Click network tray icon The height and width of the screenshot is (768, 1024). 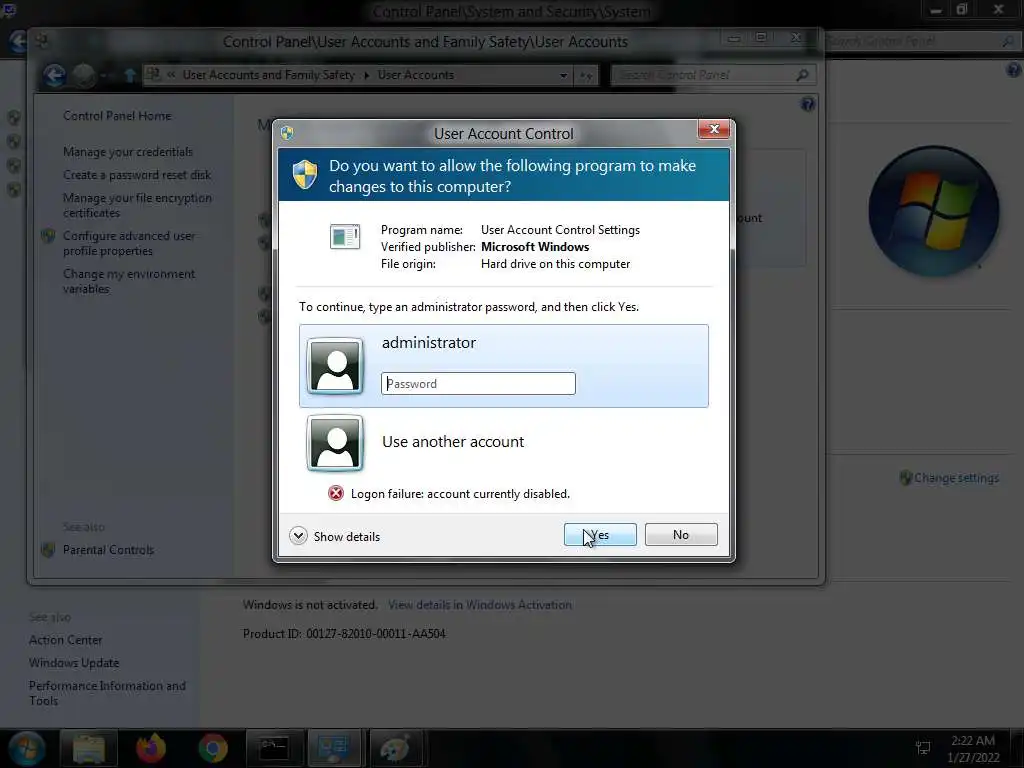(x=923, y=748)
